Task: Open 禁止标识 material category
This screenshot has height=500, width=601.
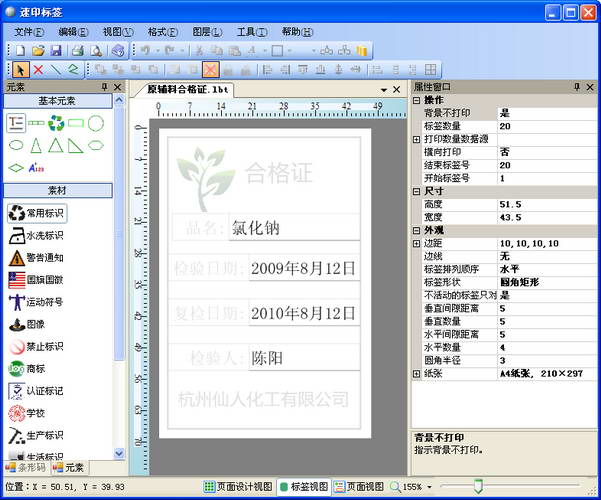Action: pyautogui.click(x=36, y=347)
